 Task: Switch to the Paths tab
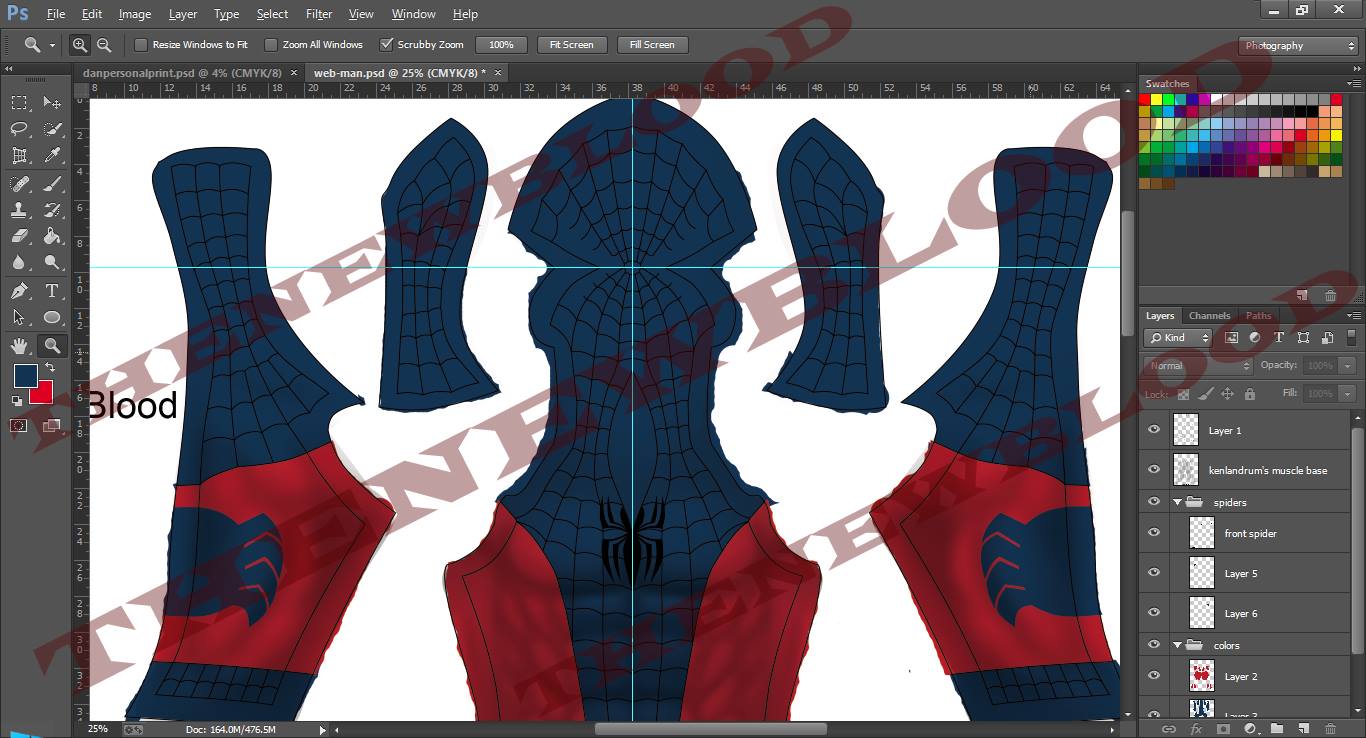click(1259, 316)
